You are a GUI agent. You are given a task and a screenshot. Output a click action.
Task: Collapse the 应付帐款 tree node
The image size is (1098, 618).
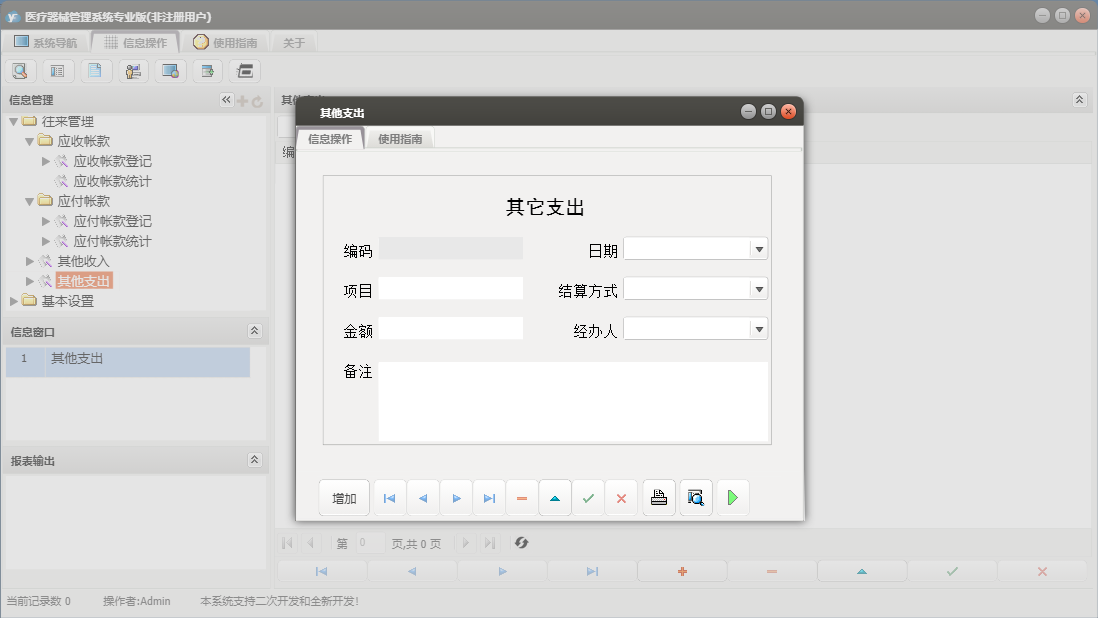pyautogui.click(x=30, y=200)
